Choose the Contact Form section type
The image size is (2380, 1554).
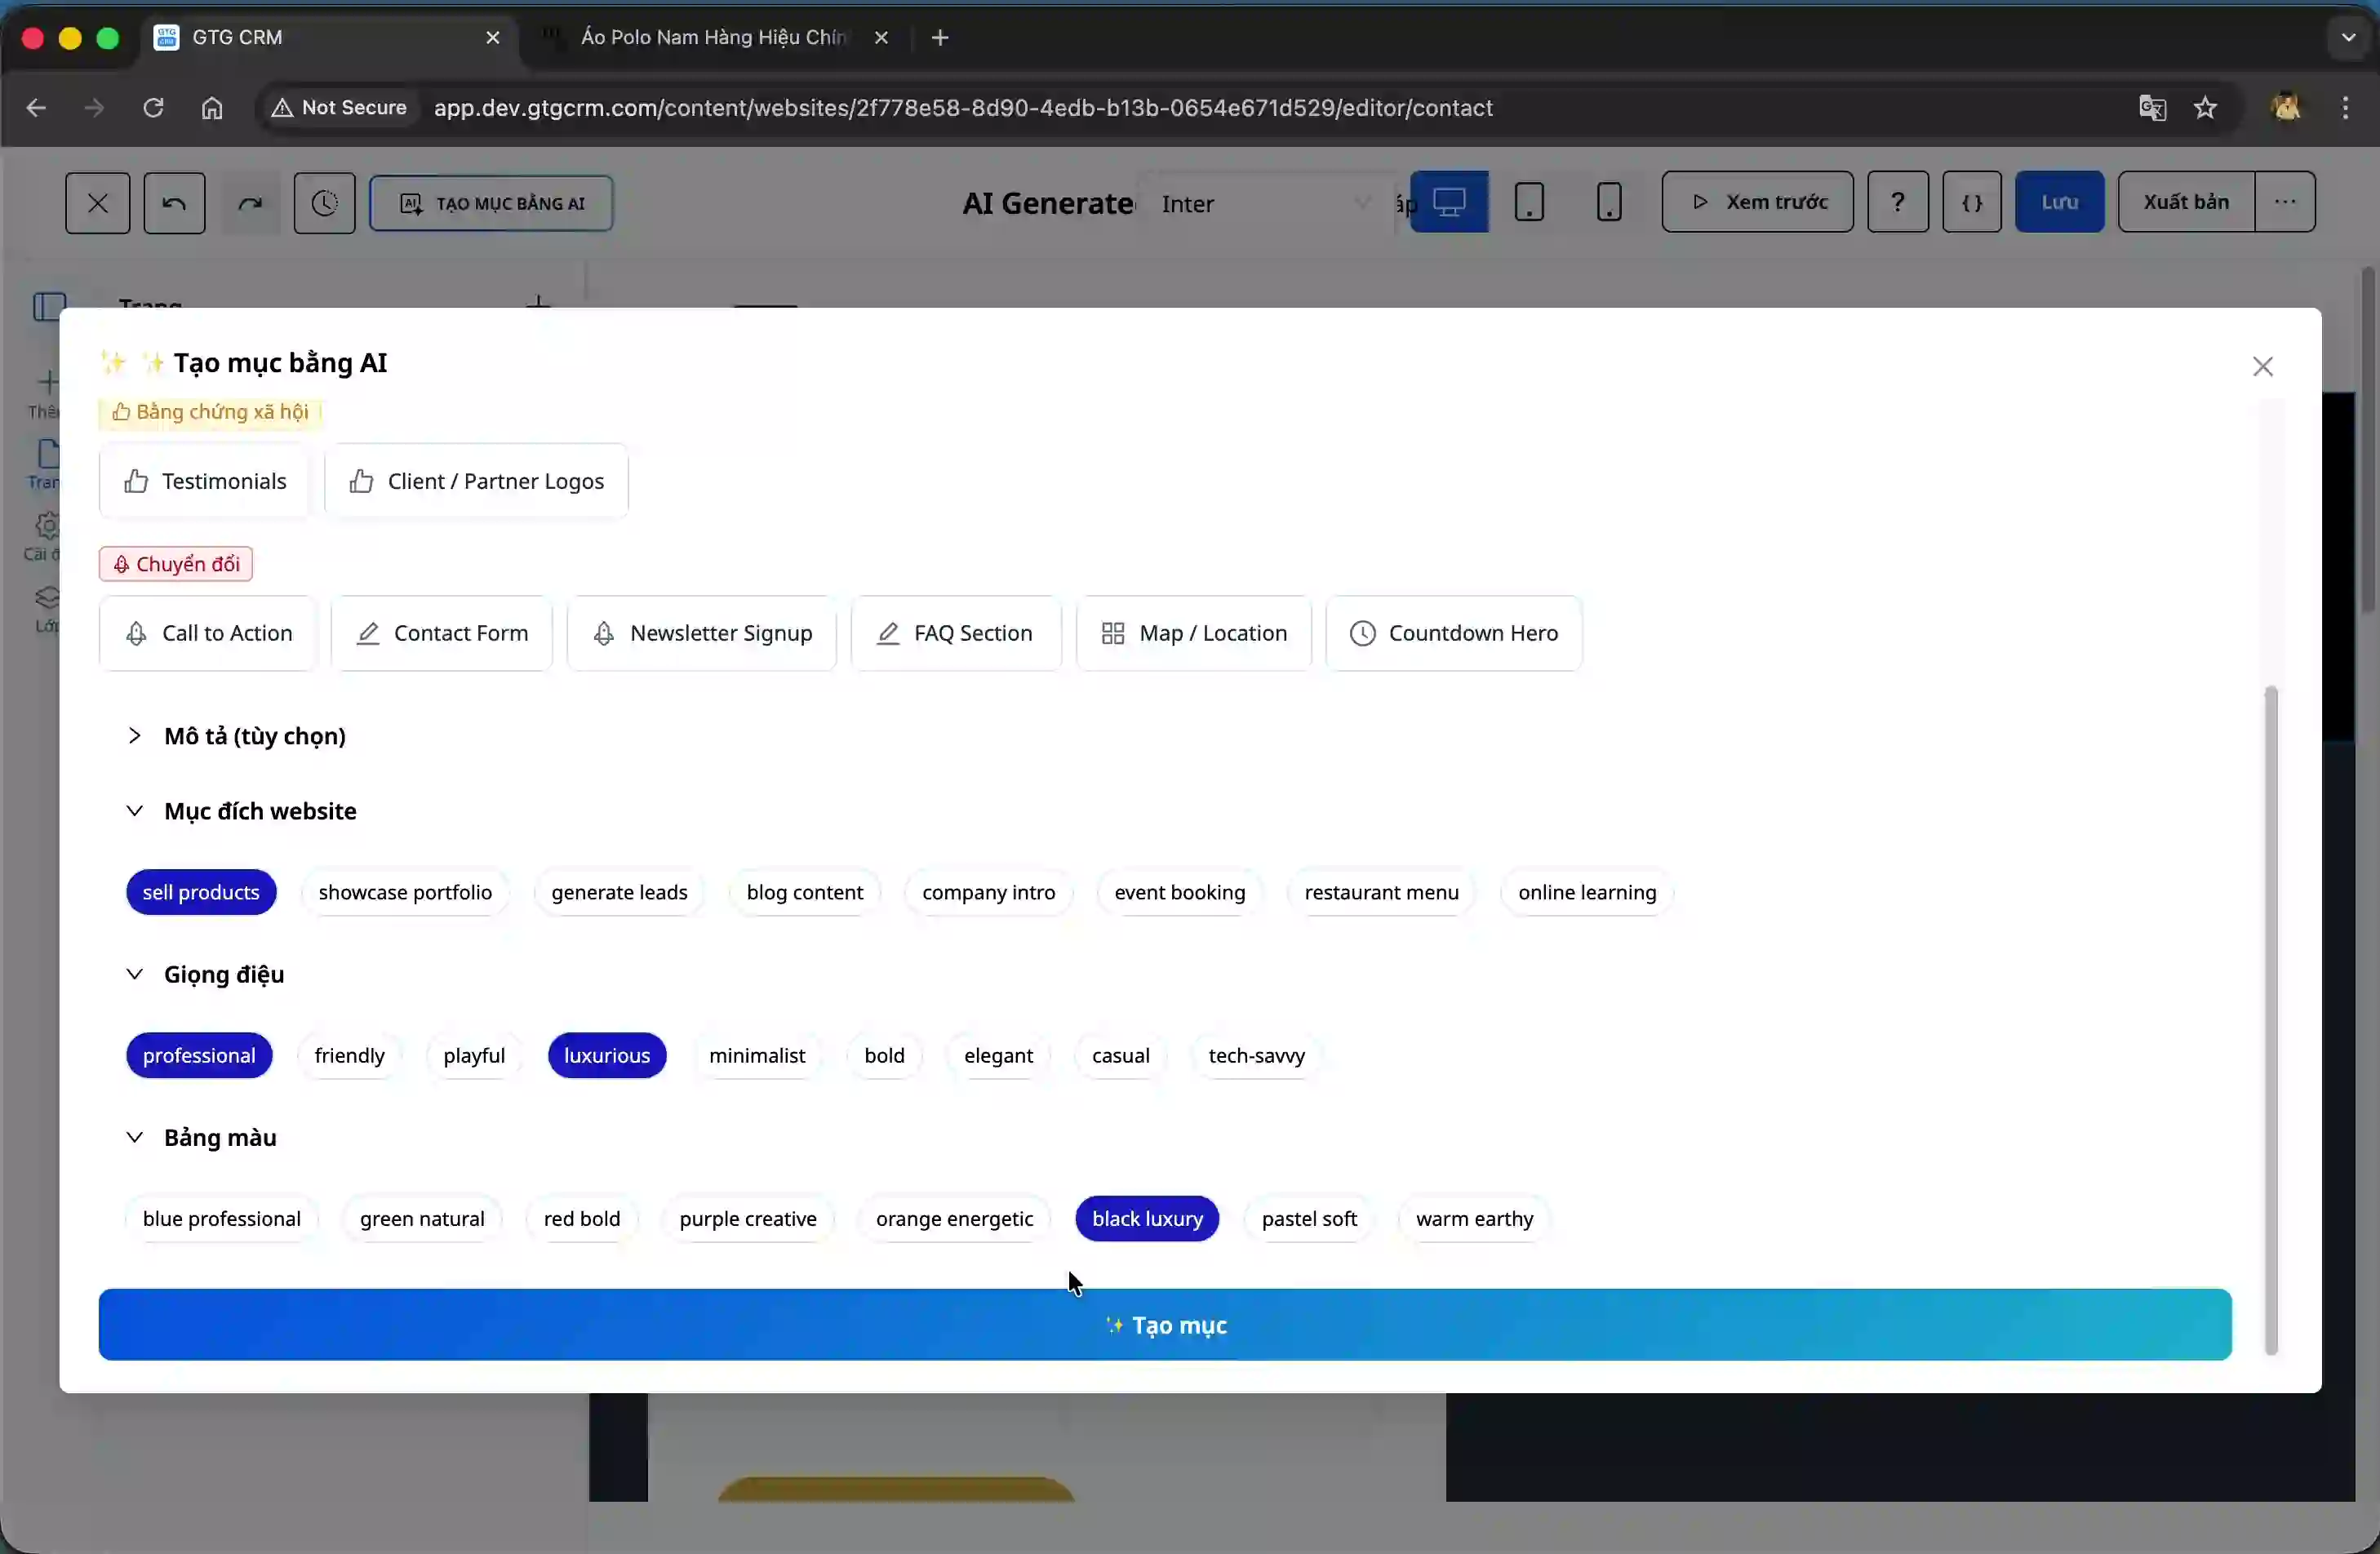442,633
